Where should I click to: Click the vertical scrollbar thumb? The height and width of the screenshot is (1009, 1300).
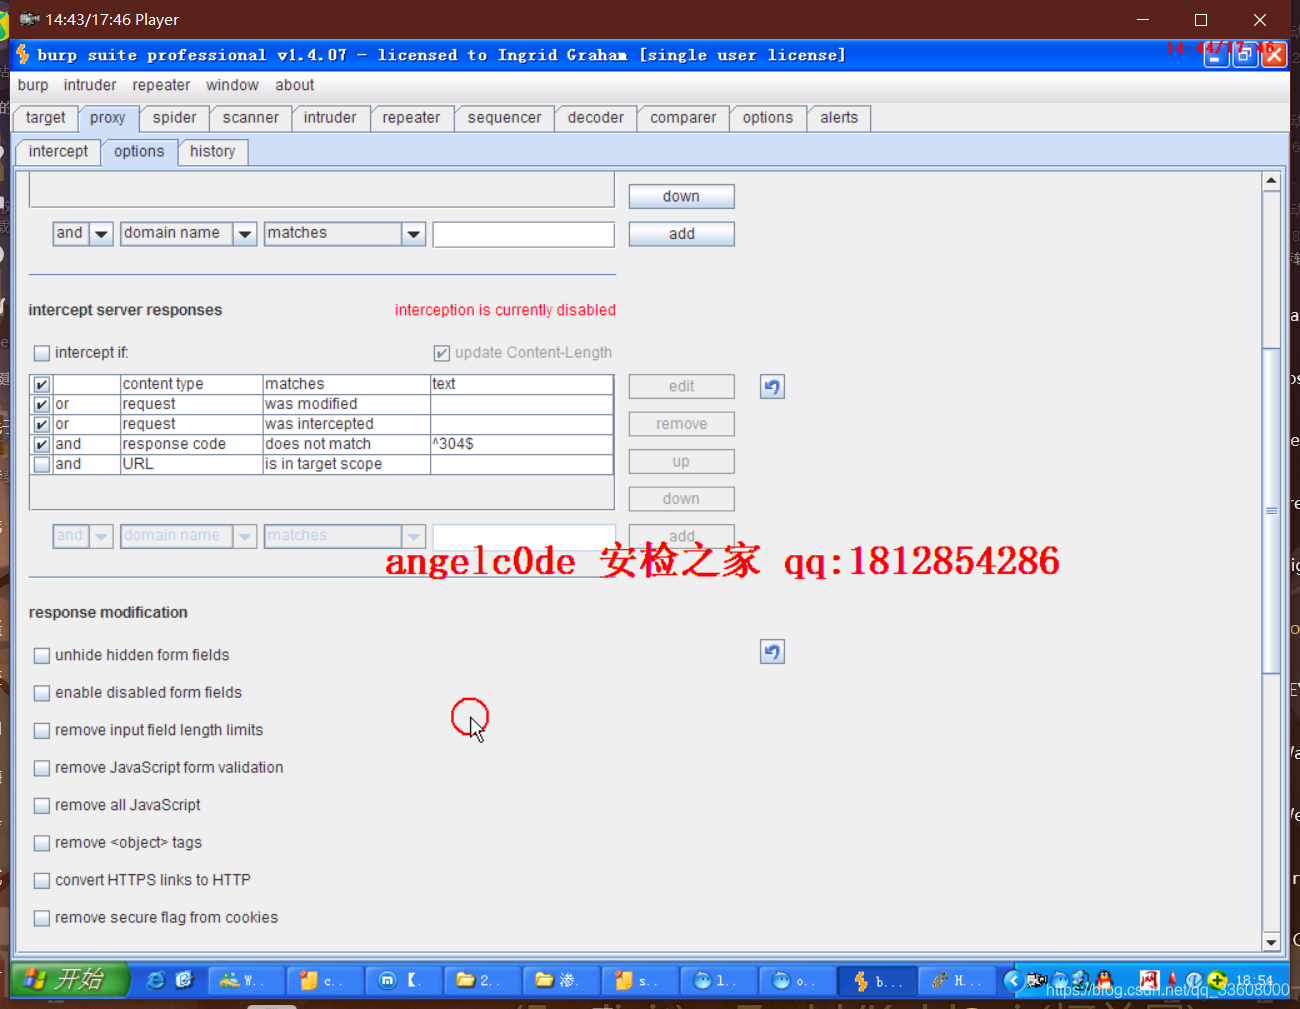click(1271, 510)
